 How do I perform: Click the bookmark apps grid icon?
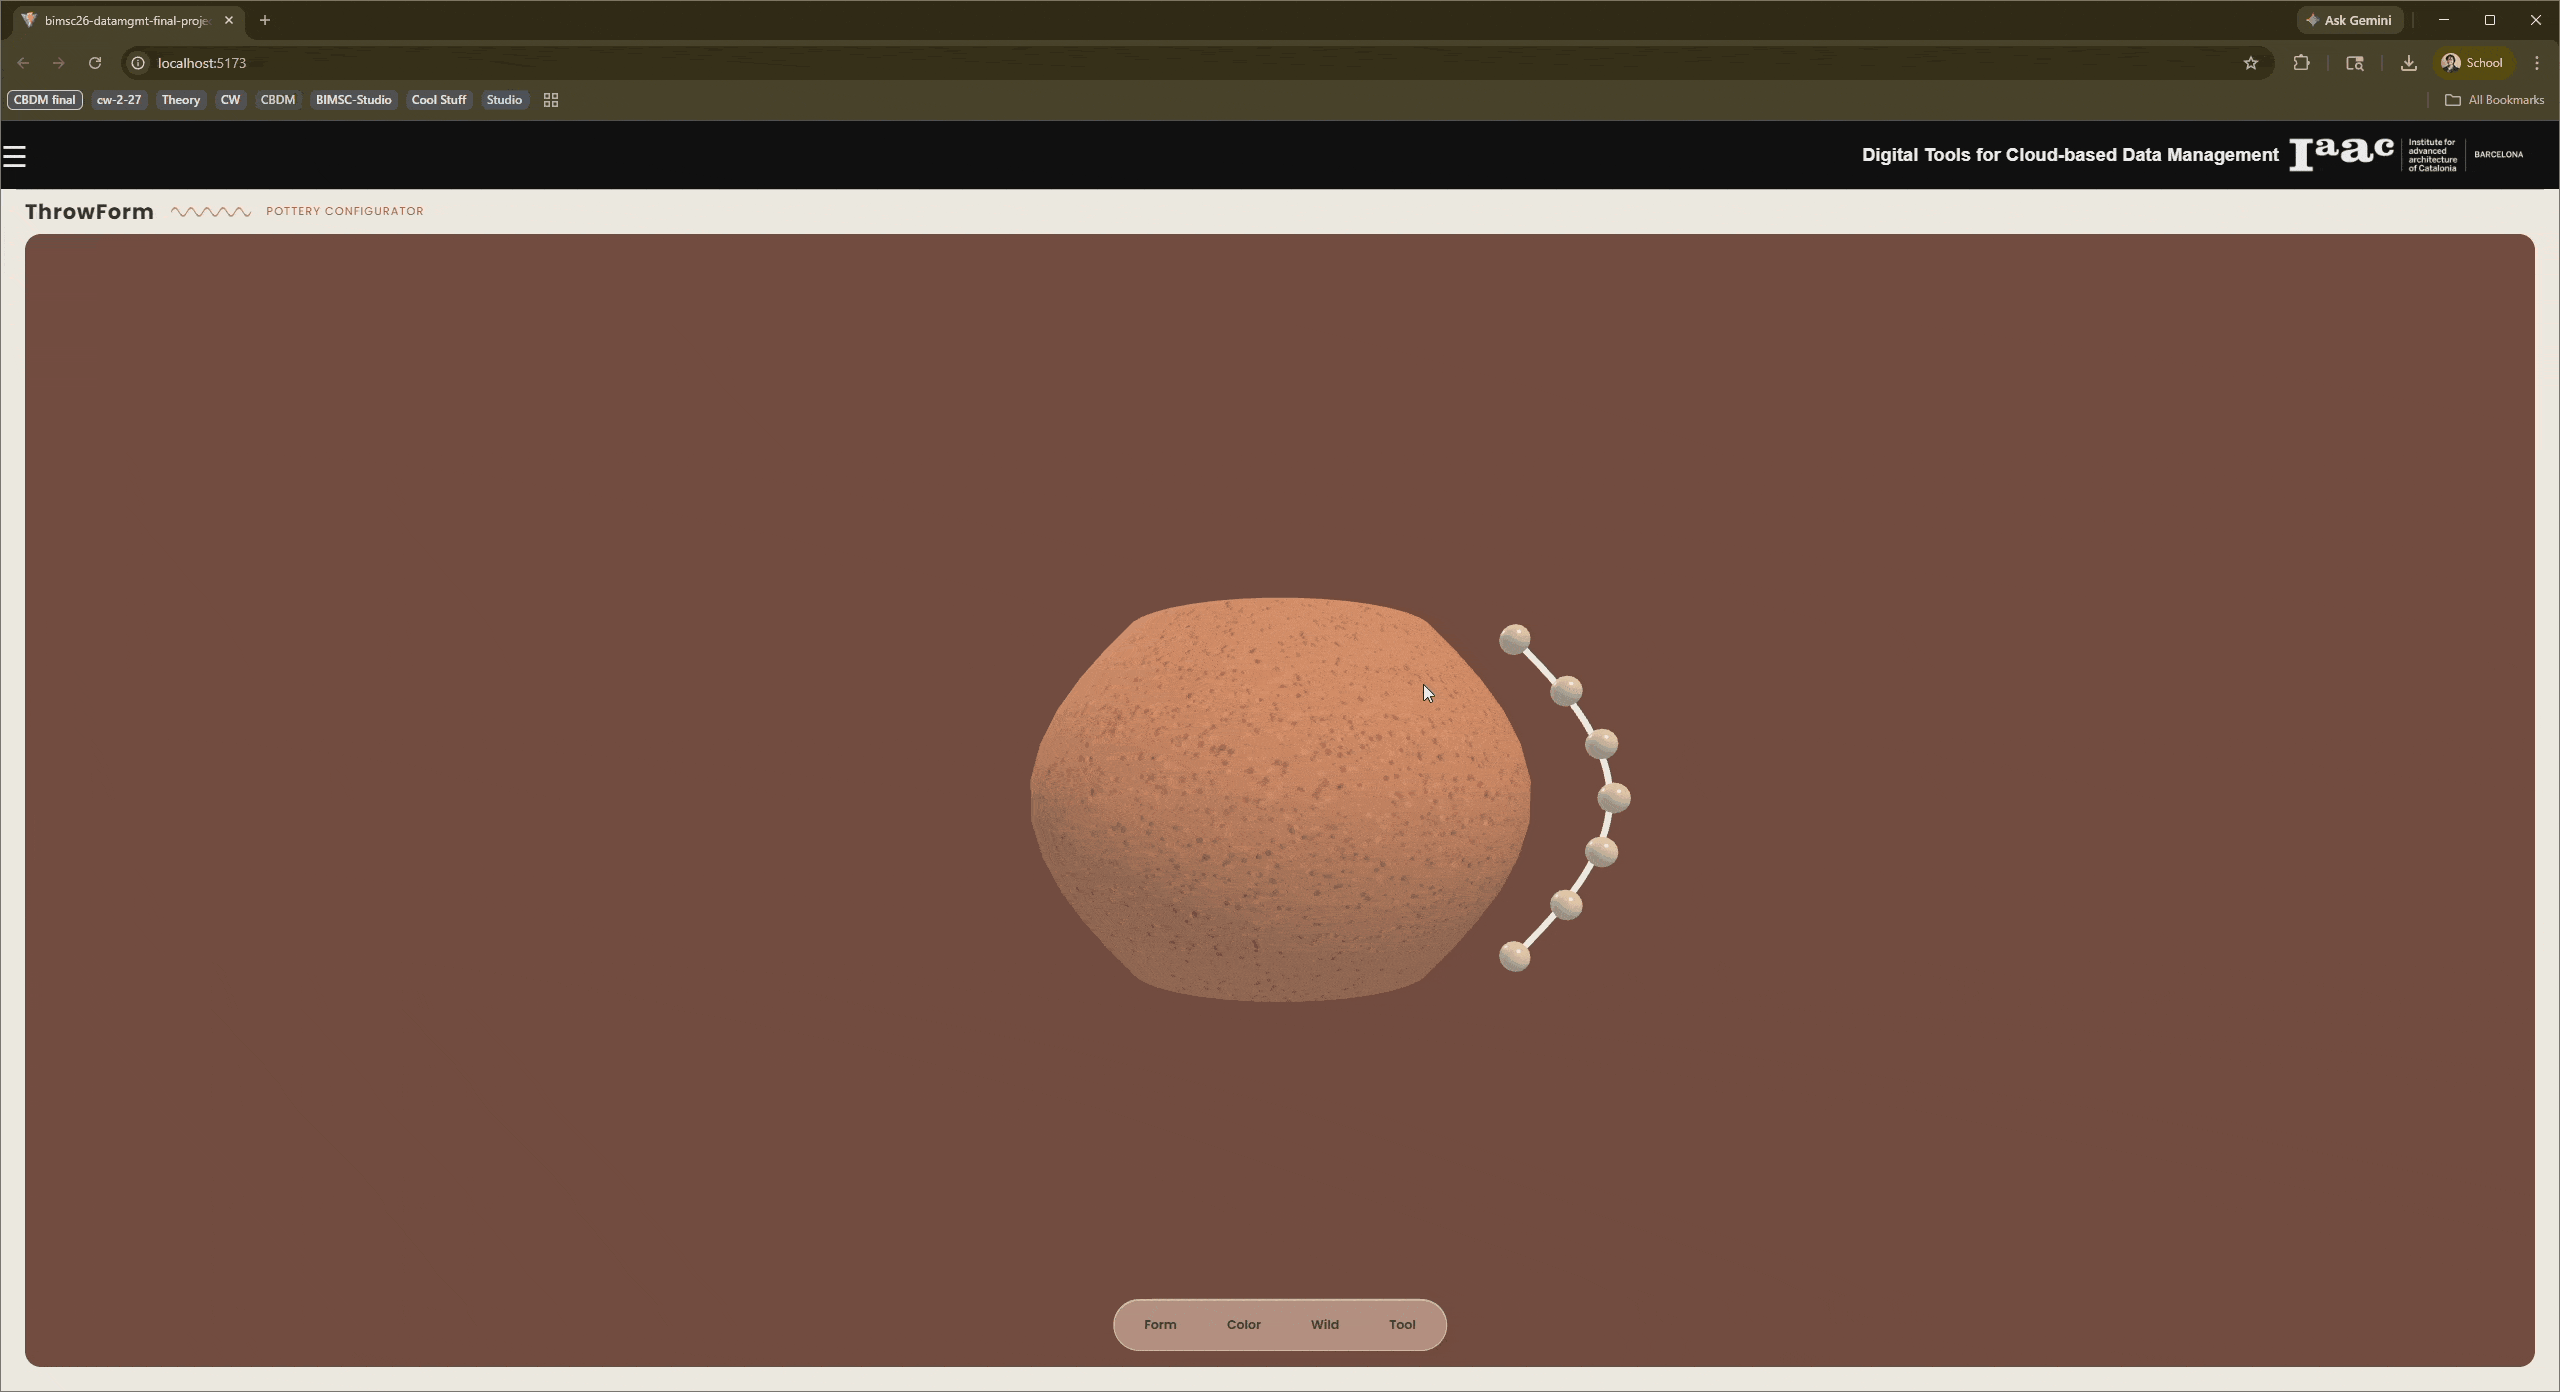(x=551, y=100)
